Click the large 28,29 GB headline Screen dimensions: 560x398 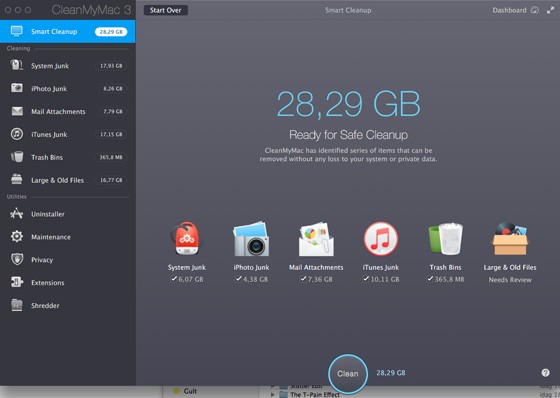(x=348, y=104)
